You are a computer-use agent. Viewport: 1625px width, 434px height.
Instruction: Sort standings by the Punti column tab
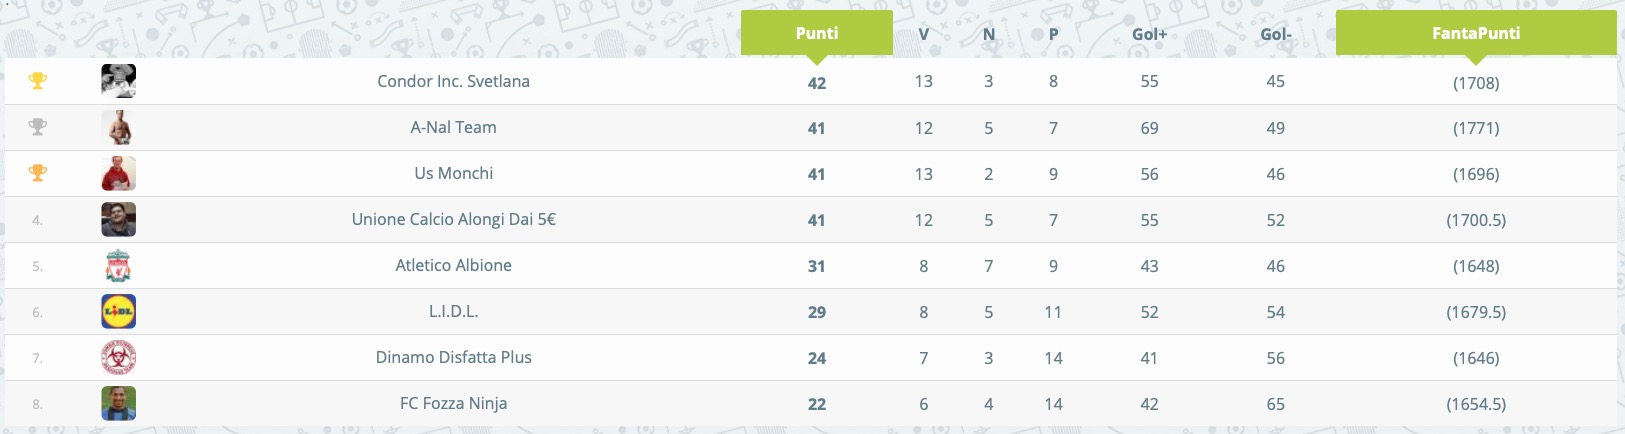[x=817, y=33]
